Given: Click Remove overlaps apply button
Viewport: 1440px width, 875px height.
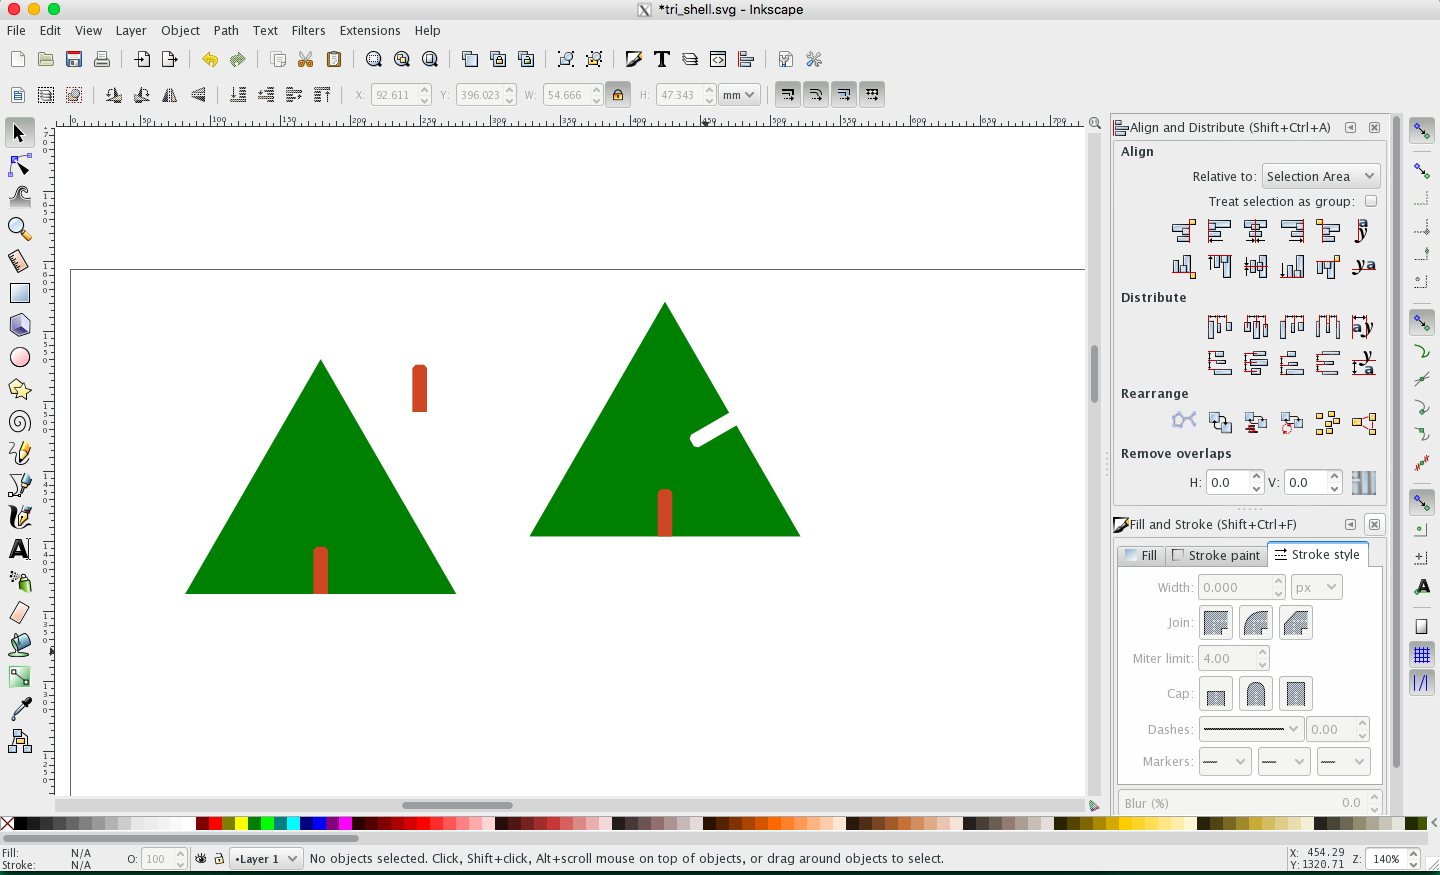Looking at the screenshot, I should pos(1364,483).
